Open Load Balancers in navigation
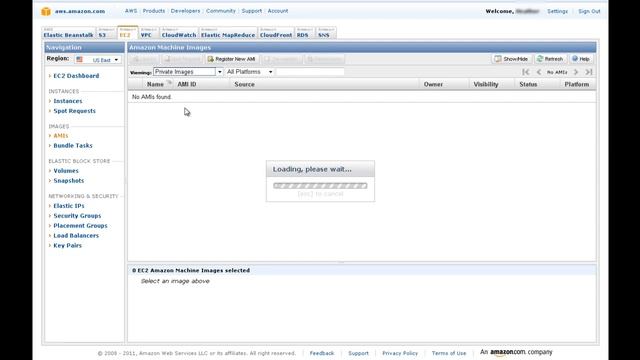Screen dimensions: 640x360 [76, 236]
